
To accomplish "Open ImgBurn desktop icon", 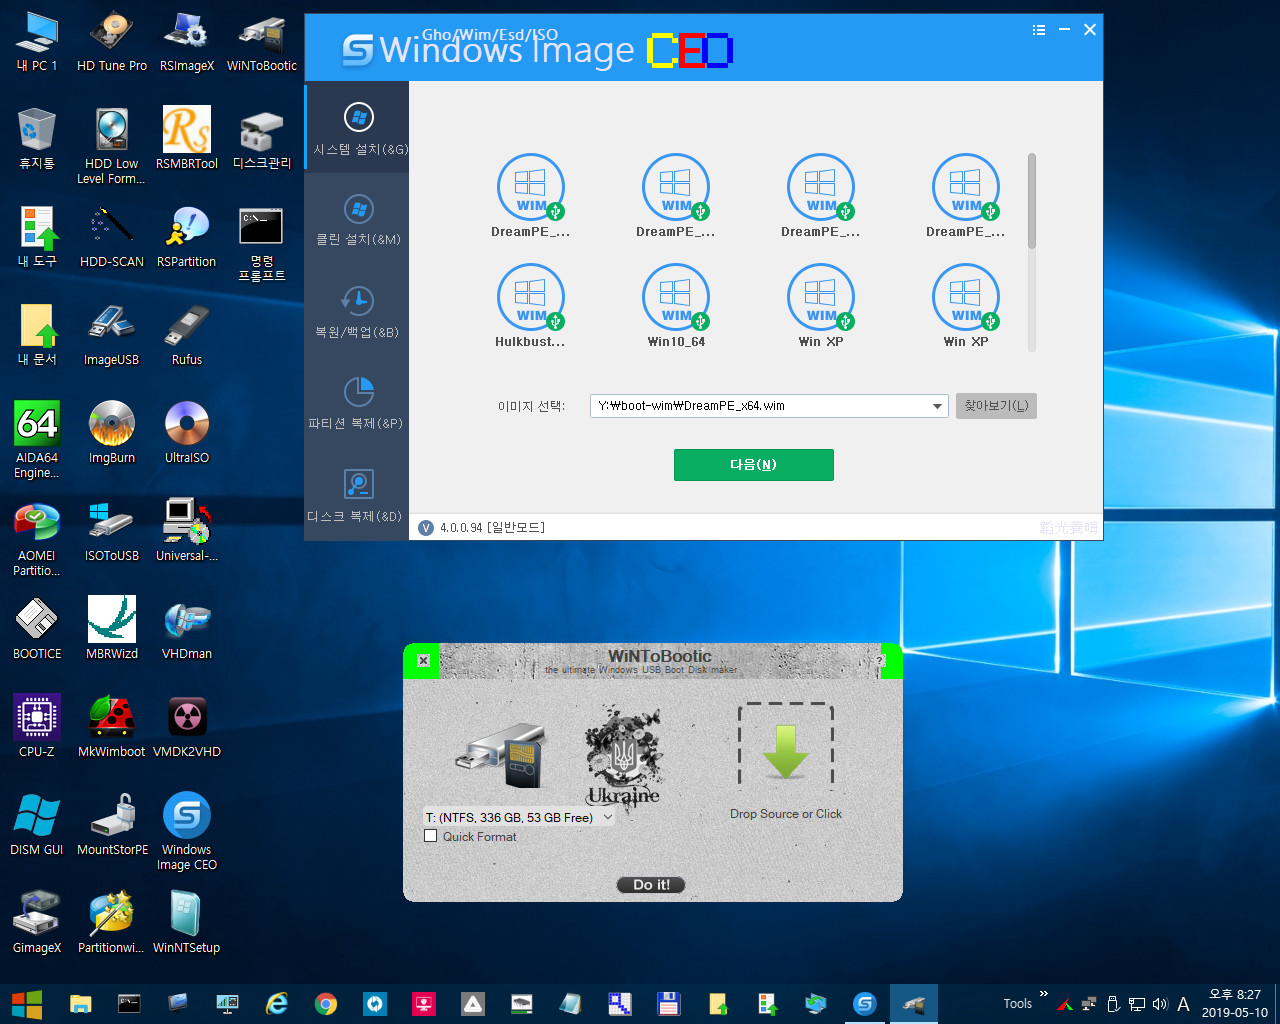I will [x=112, y=433].
